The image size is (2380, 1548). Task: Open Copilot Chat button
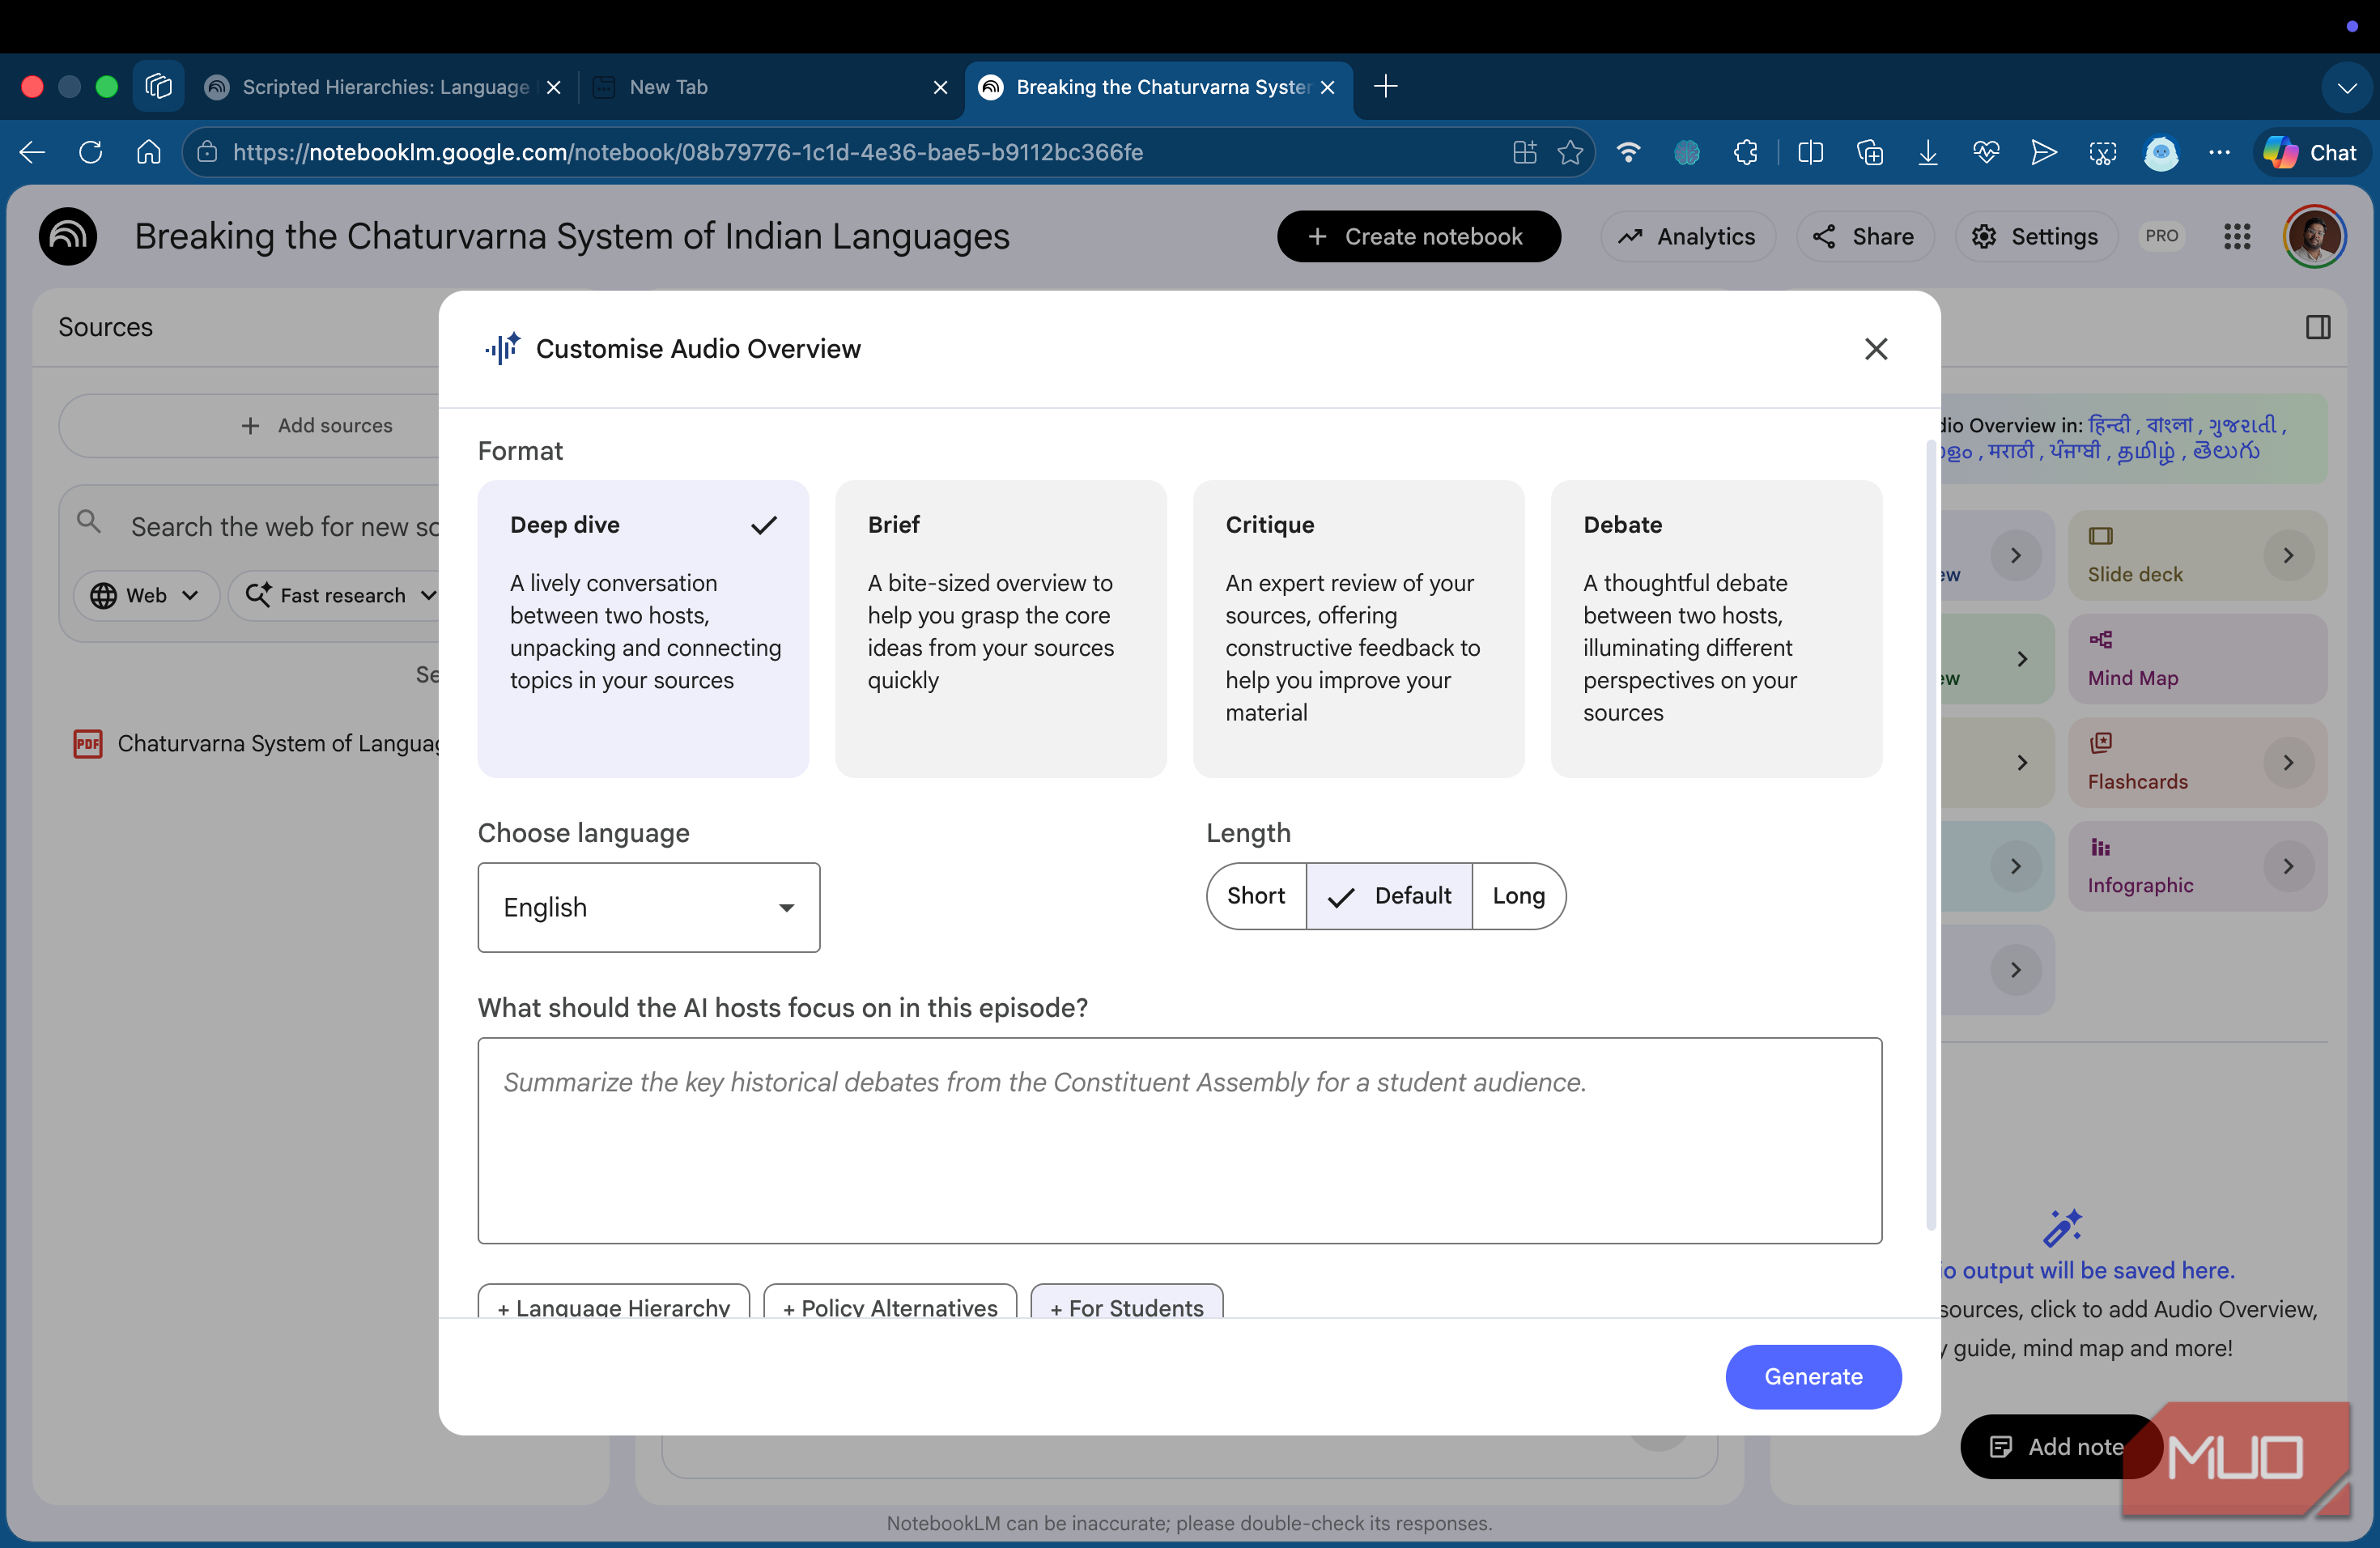click(2310, 152)
